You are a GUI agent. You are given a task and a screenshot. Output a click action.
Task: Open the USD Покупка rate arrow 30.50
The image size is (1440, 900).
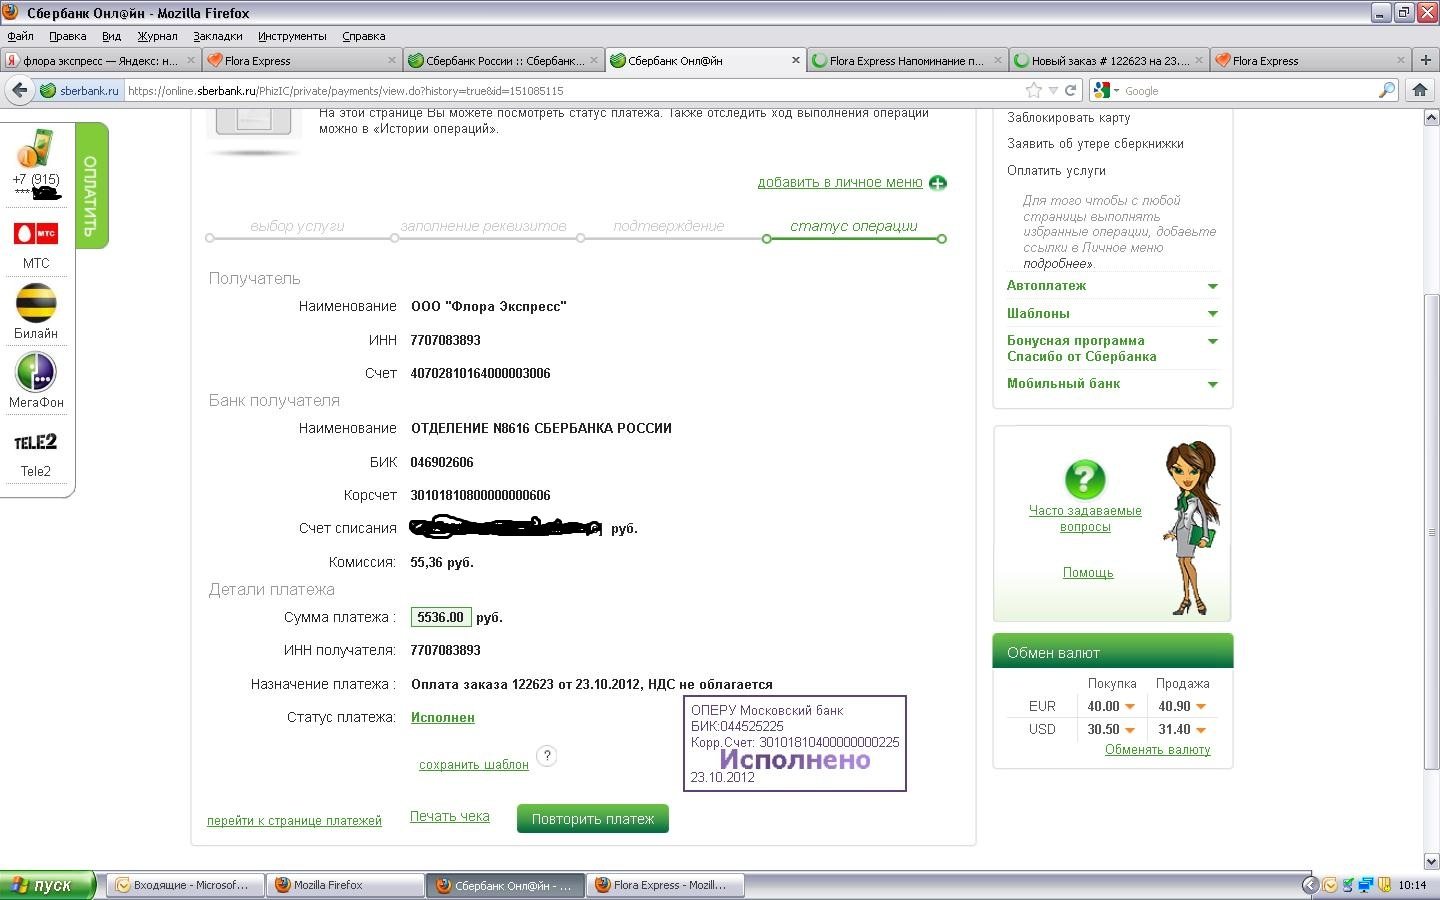(1130, 730)
